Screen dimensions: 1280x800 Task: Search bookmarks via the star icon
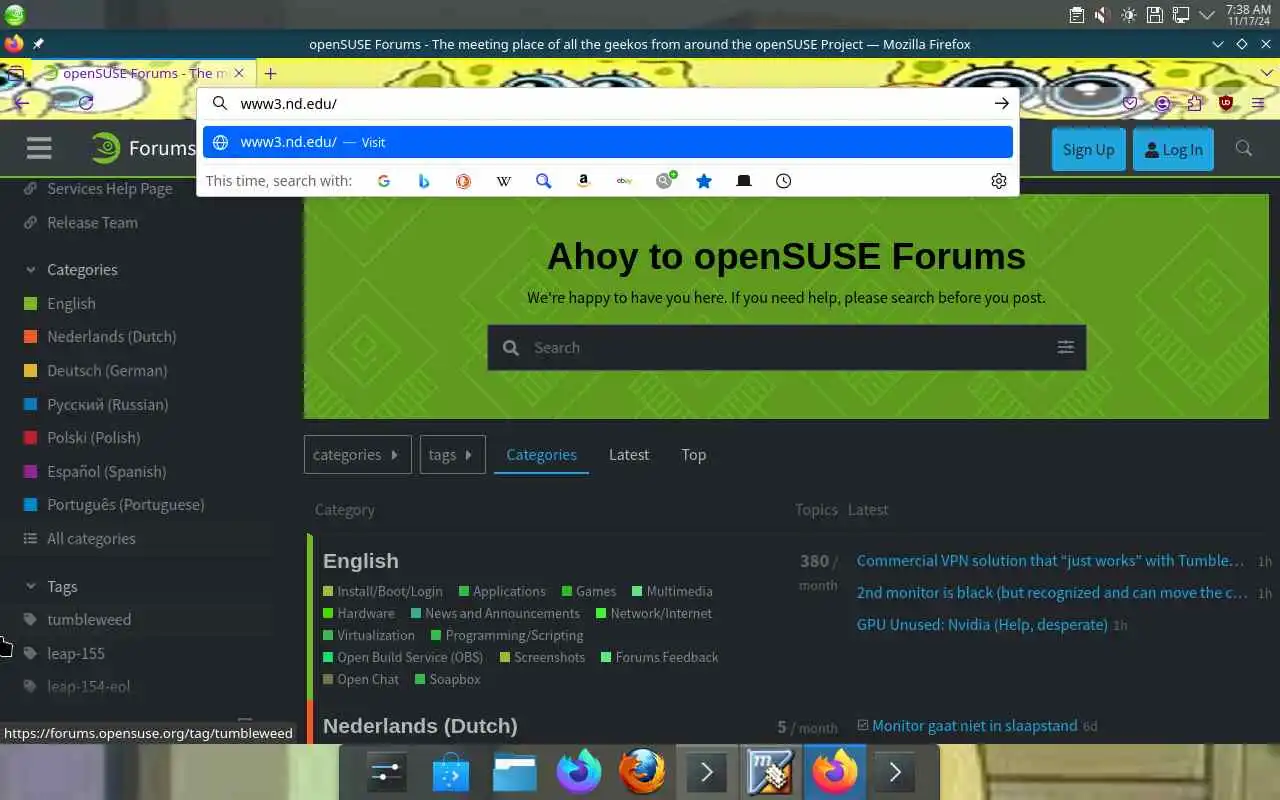(704, 181)
